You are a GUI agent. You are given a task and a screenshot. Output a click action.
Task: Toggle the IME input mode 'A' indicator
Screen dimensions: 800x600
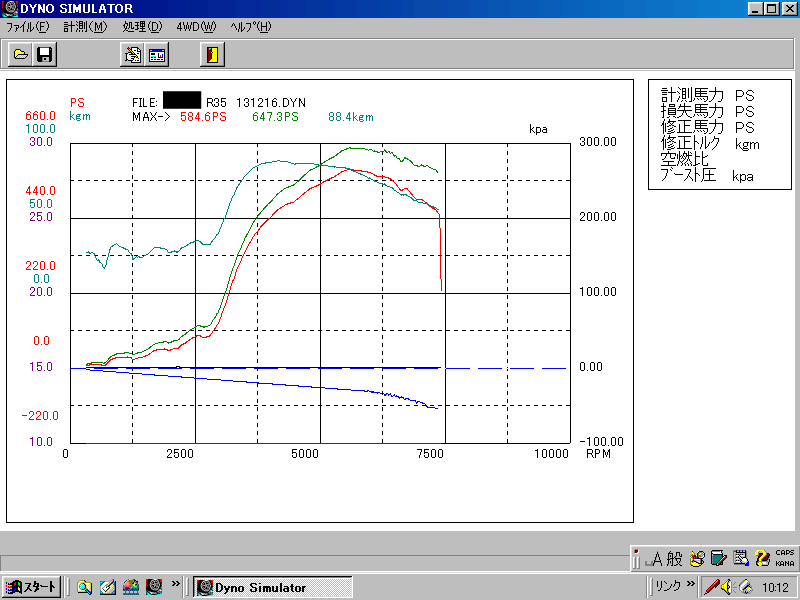pos(655,559)
